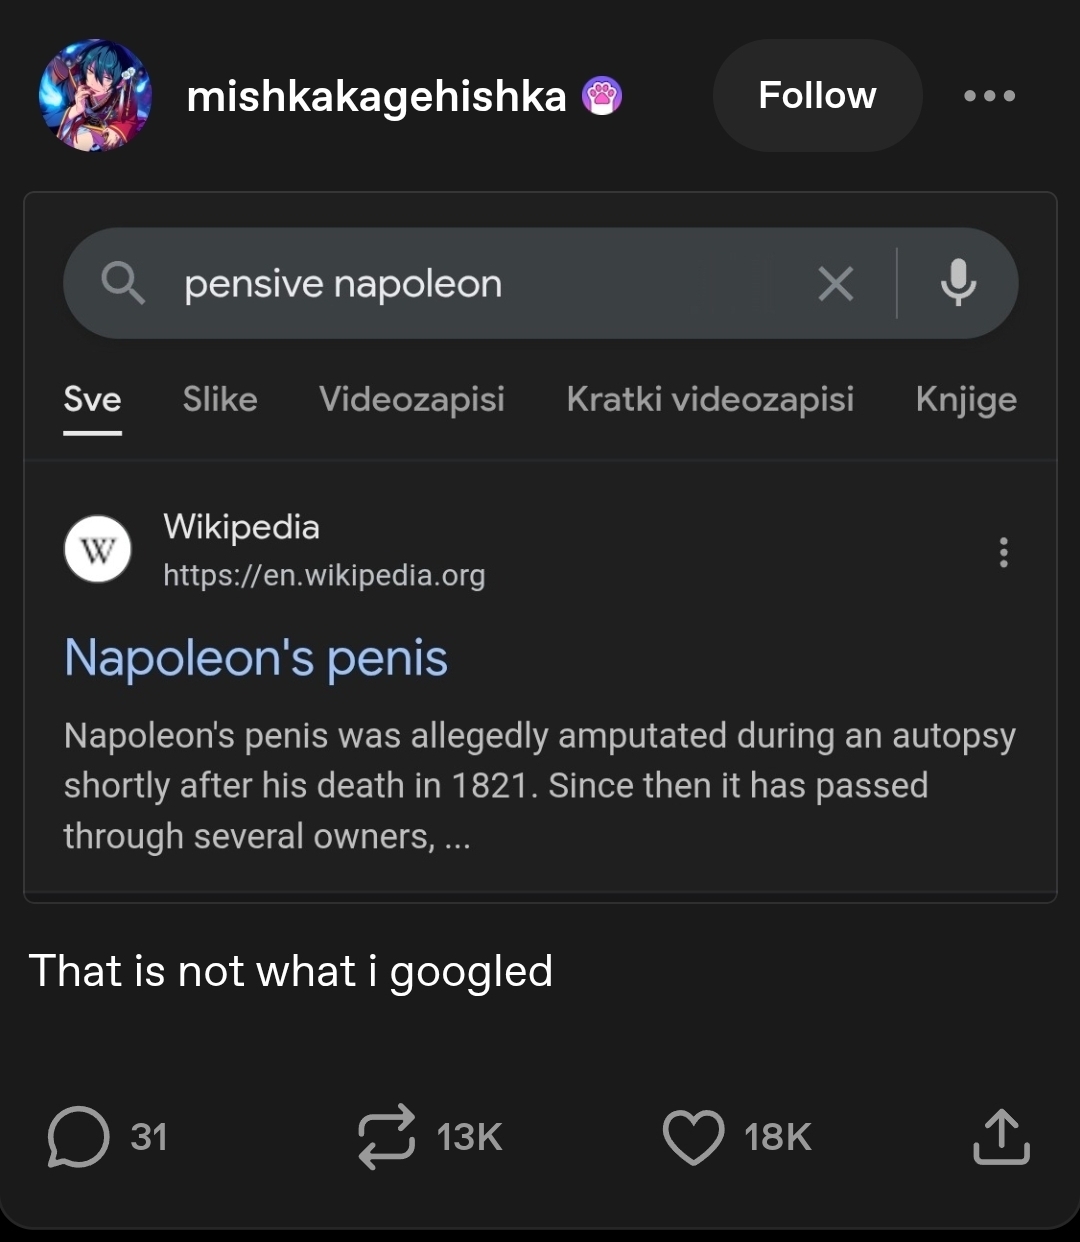Open the Wikipedia article title link
Viewport: 1080px width, 1242px height.
pos(256,658)
